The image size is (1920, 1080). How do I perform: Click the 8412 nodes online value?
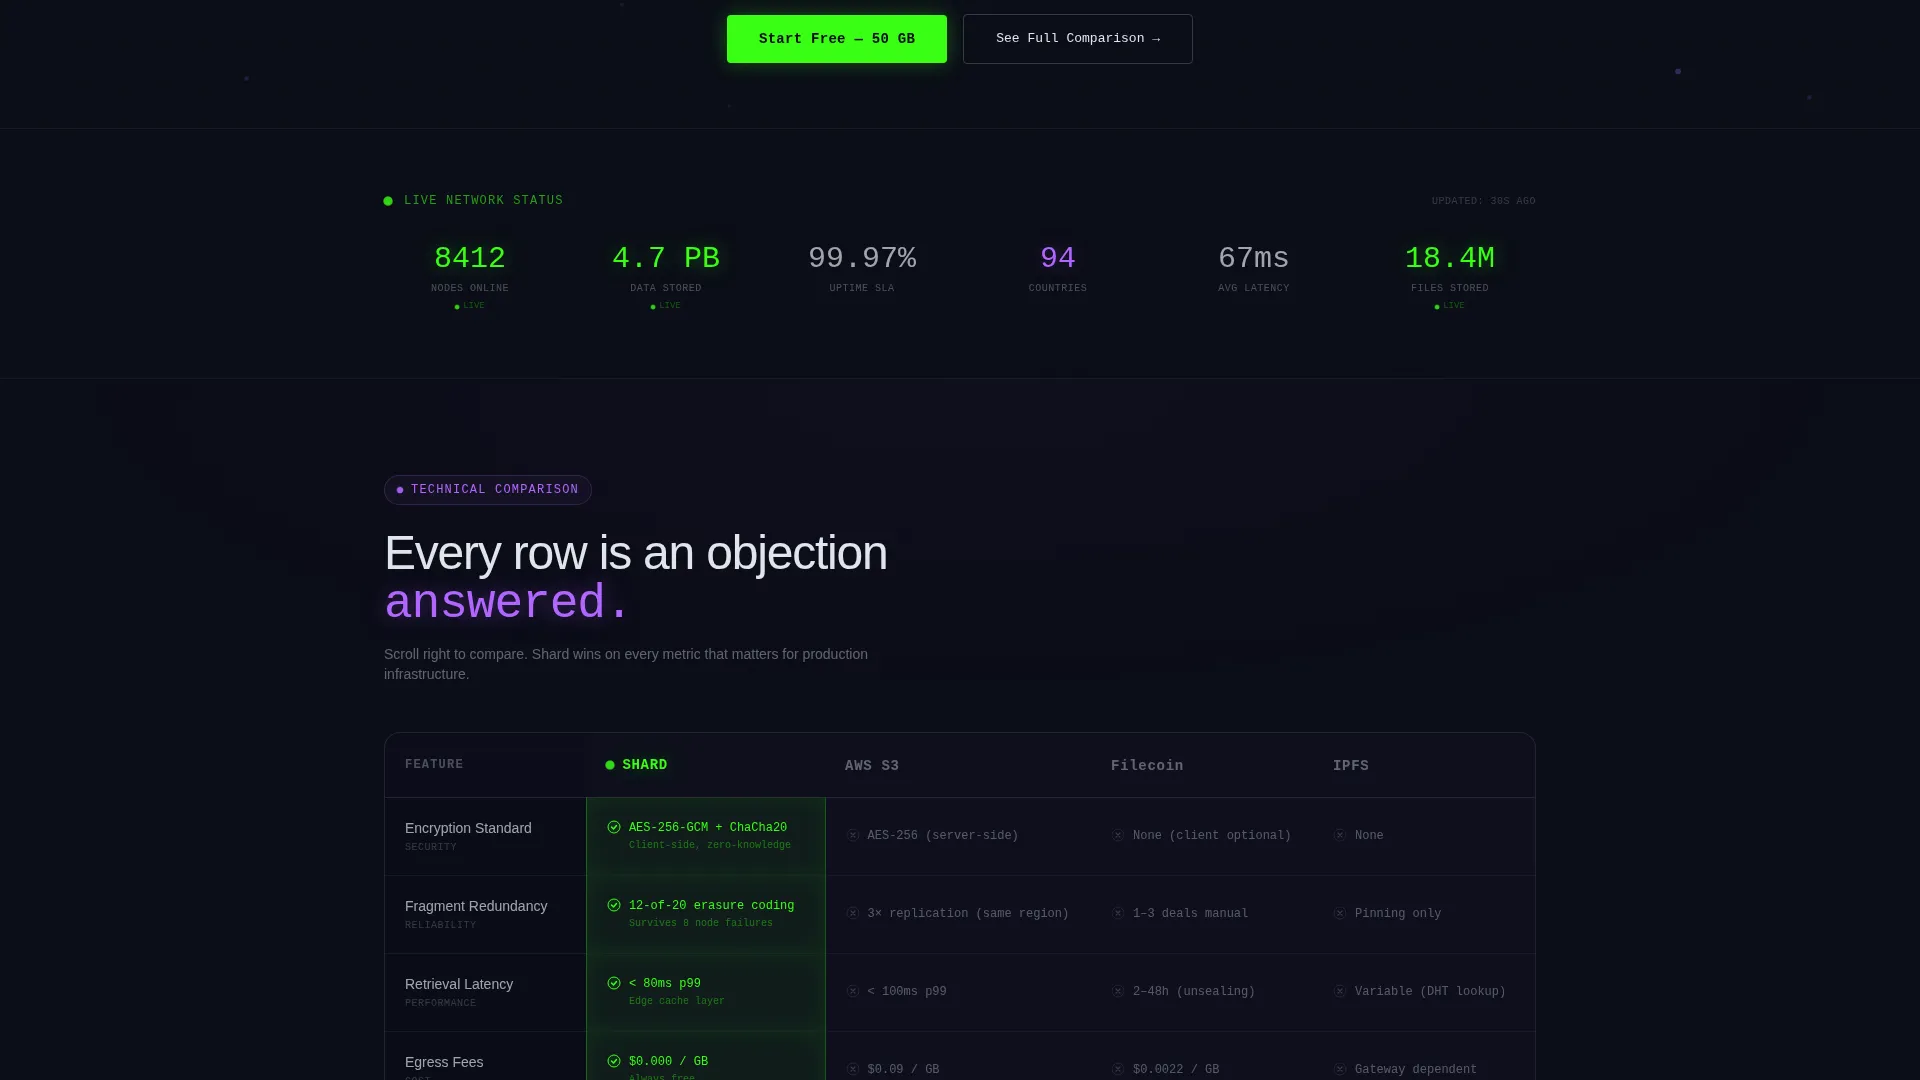470,258
